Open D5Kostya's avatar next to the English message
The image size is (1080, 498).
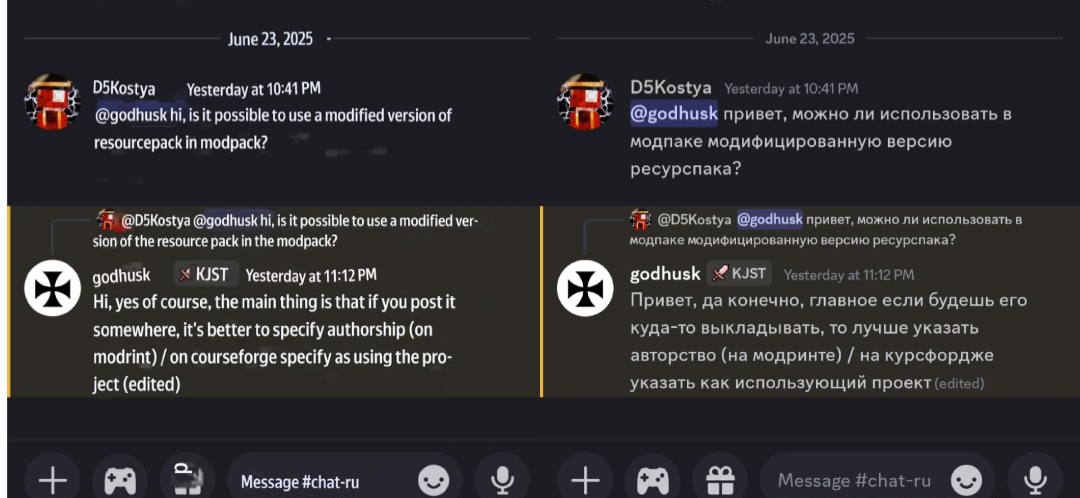[52, 101]
